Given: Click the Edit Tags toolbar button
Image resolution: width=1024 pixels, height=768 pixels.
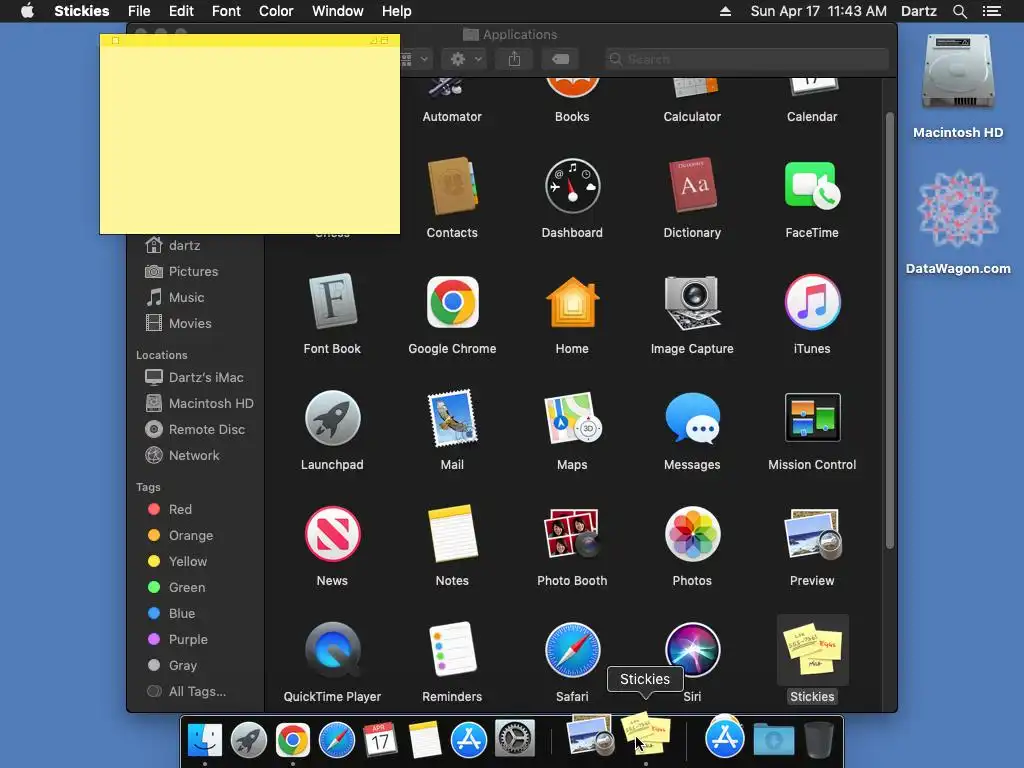Looking at the screenshot, I should (x=560, y=59).
